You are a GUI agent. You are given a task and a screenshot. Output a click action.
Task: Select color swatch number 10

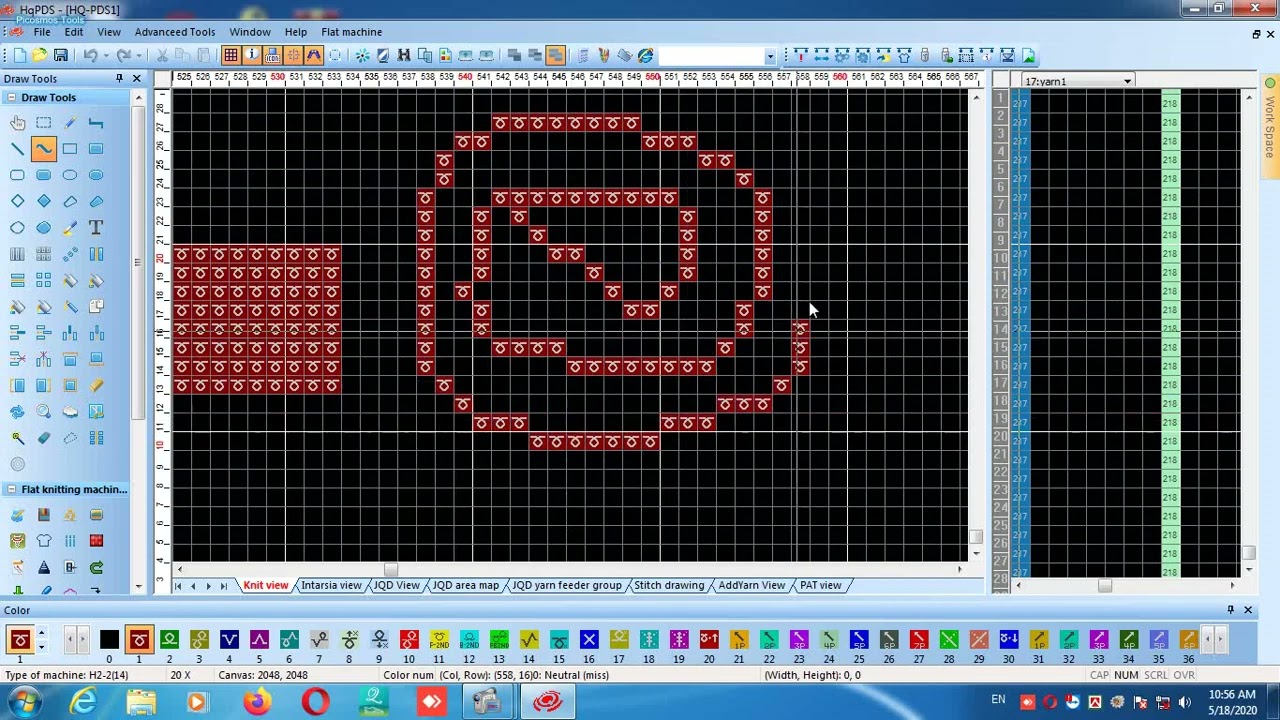click(x=409, y=640)
